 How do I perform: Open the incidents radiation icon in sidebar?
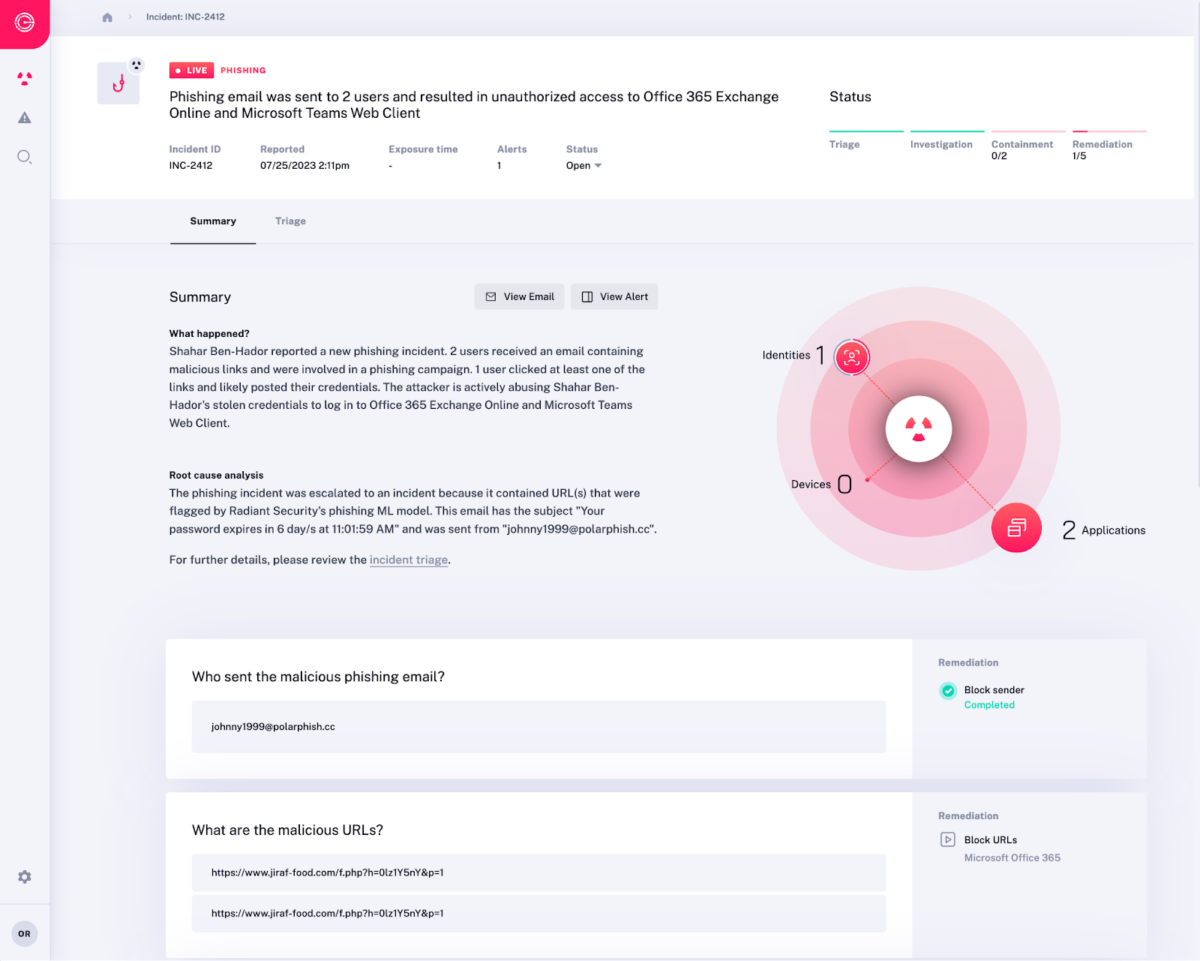[25, 79]
